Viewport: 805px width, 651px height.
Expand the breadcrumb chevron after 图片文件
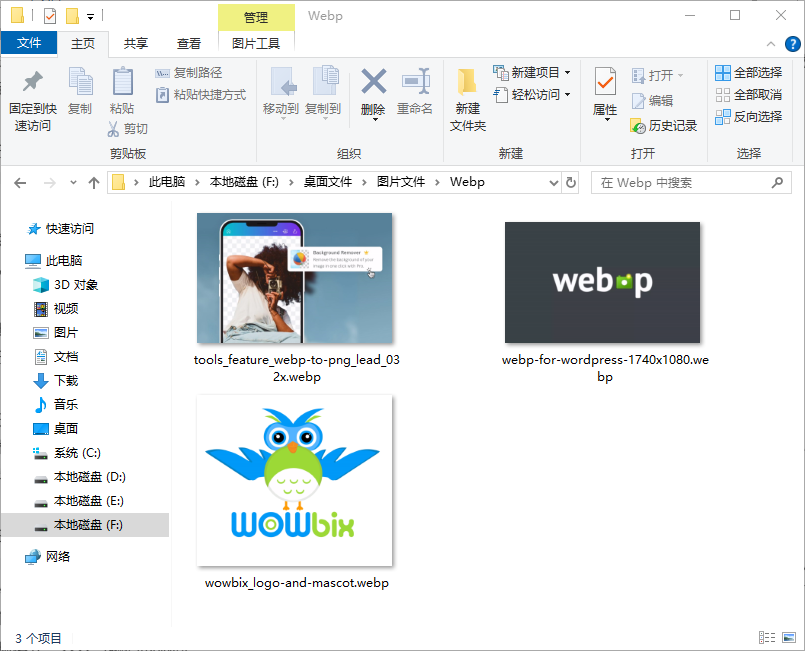[x=437, y=183]
